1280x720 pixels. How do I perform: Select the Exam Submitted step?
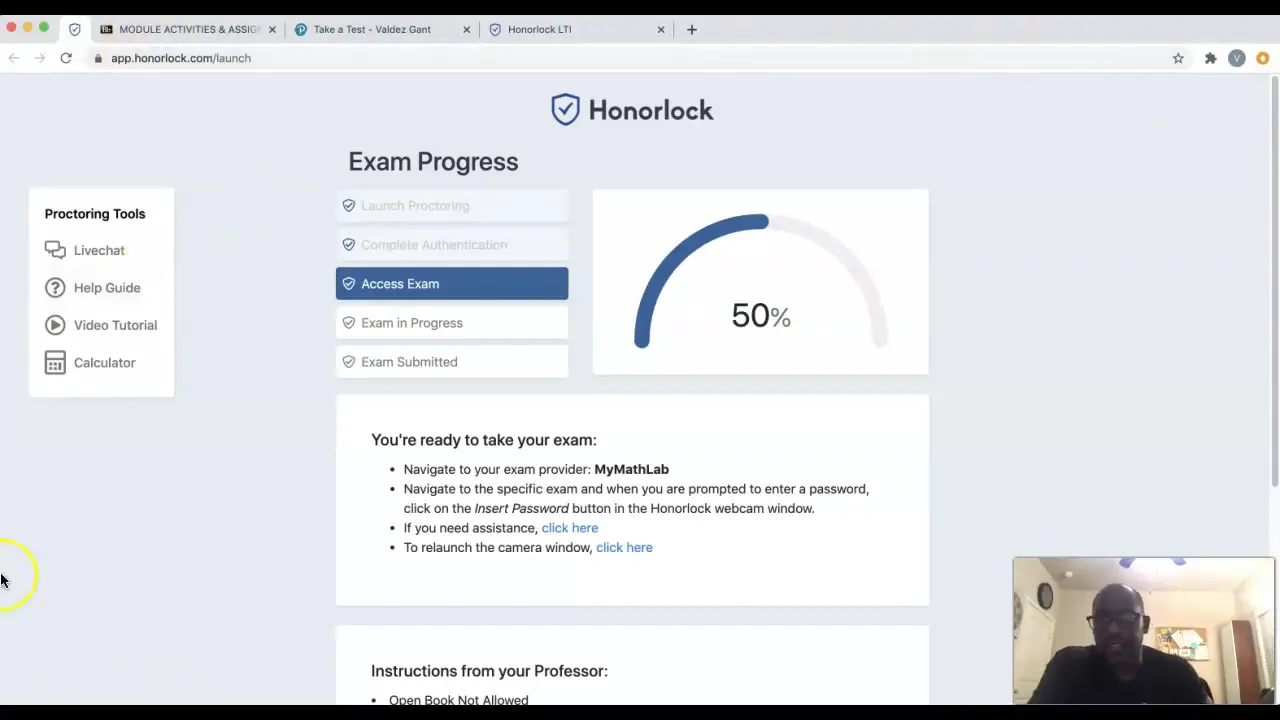[x=452, y=362]
